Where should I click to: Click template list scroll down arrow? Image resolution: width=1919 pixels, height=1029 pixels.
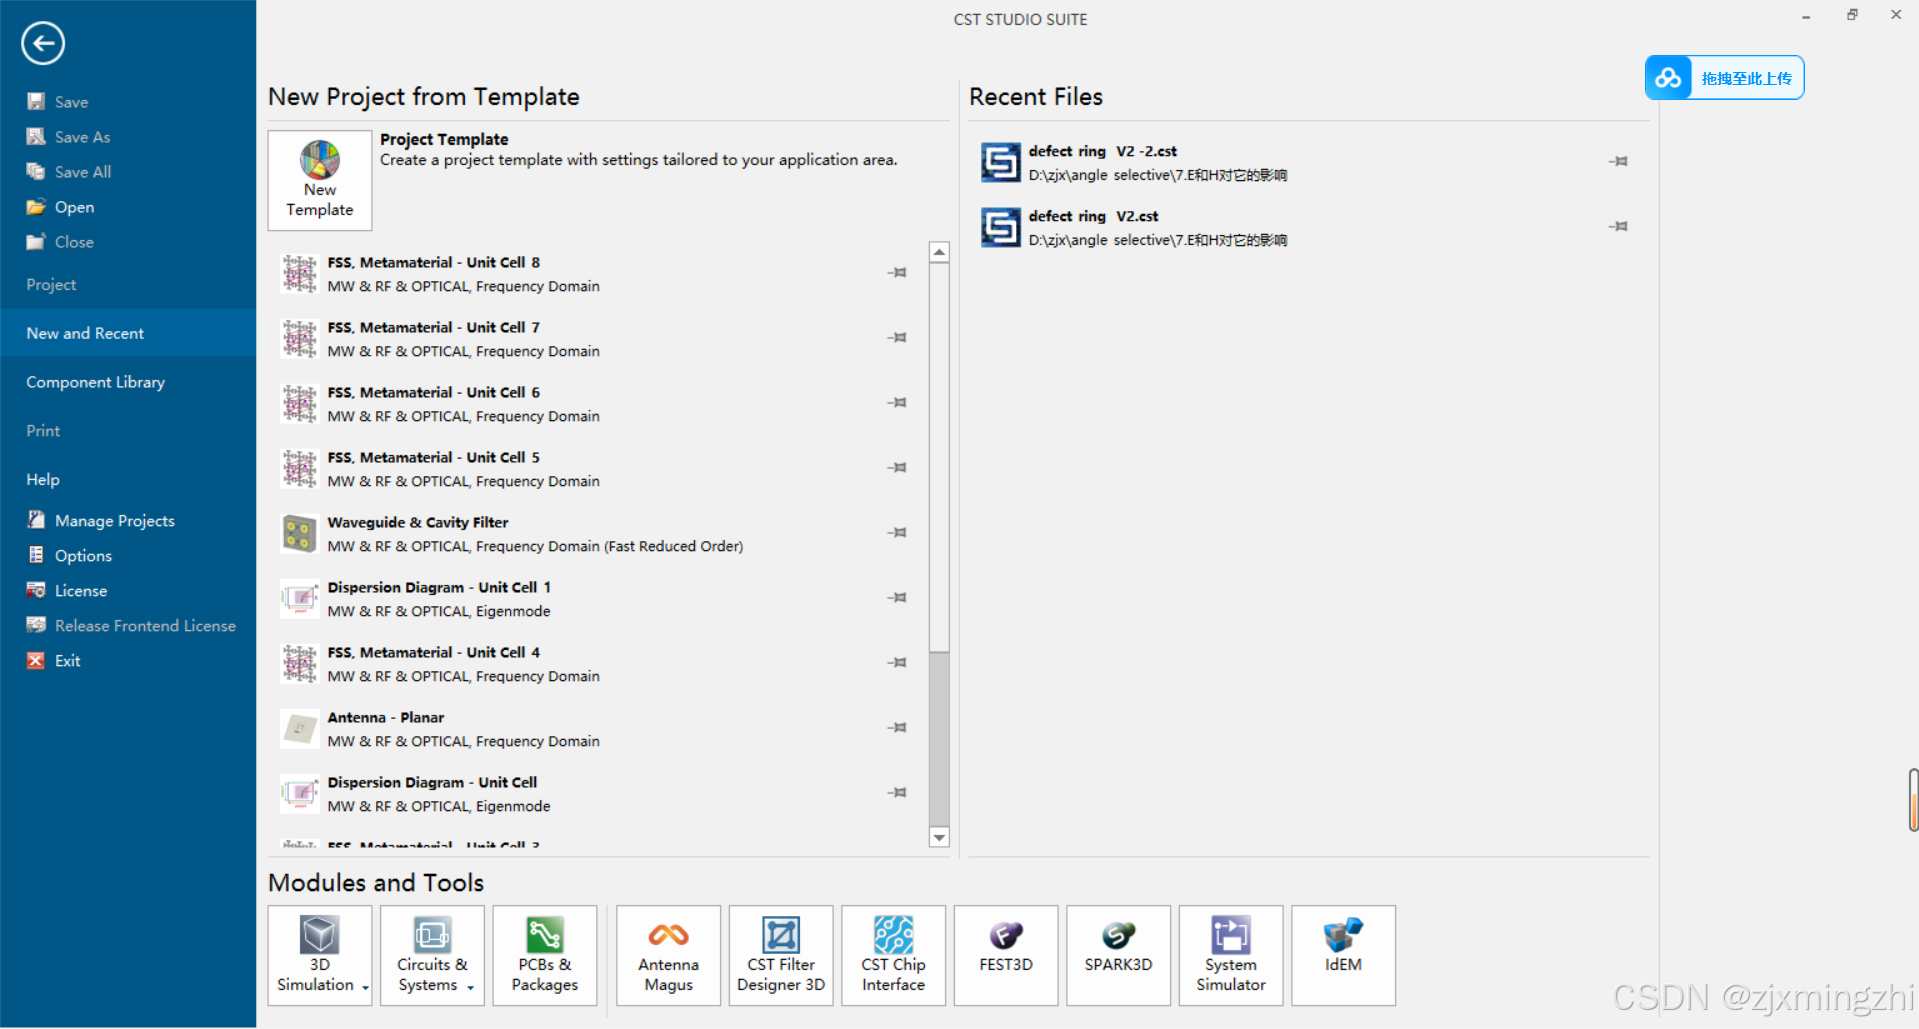[939, 837]
